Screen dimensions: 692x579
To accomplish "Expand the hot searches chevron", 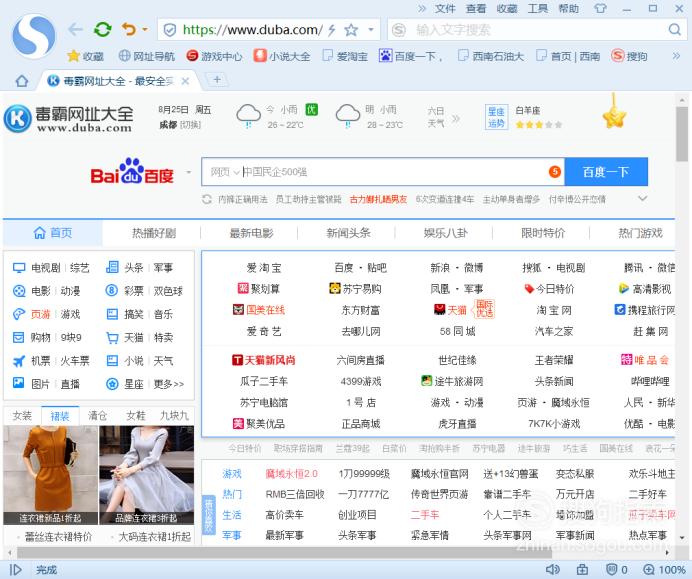I will (x=643, y=199).
